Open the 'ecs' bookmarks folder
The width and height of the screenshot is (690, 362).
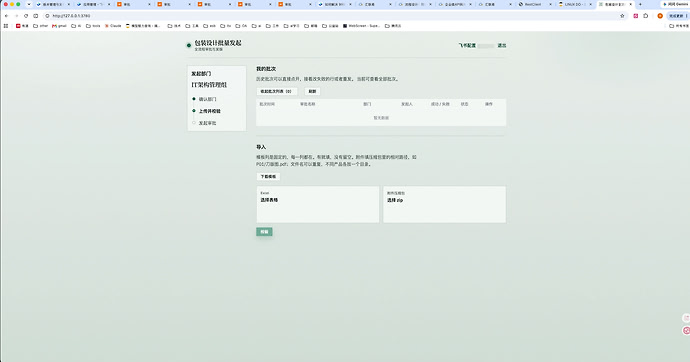209,26
